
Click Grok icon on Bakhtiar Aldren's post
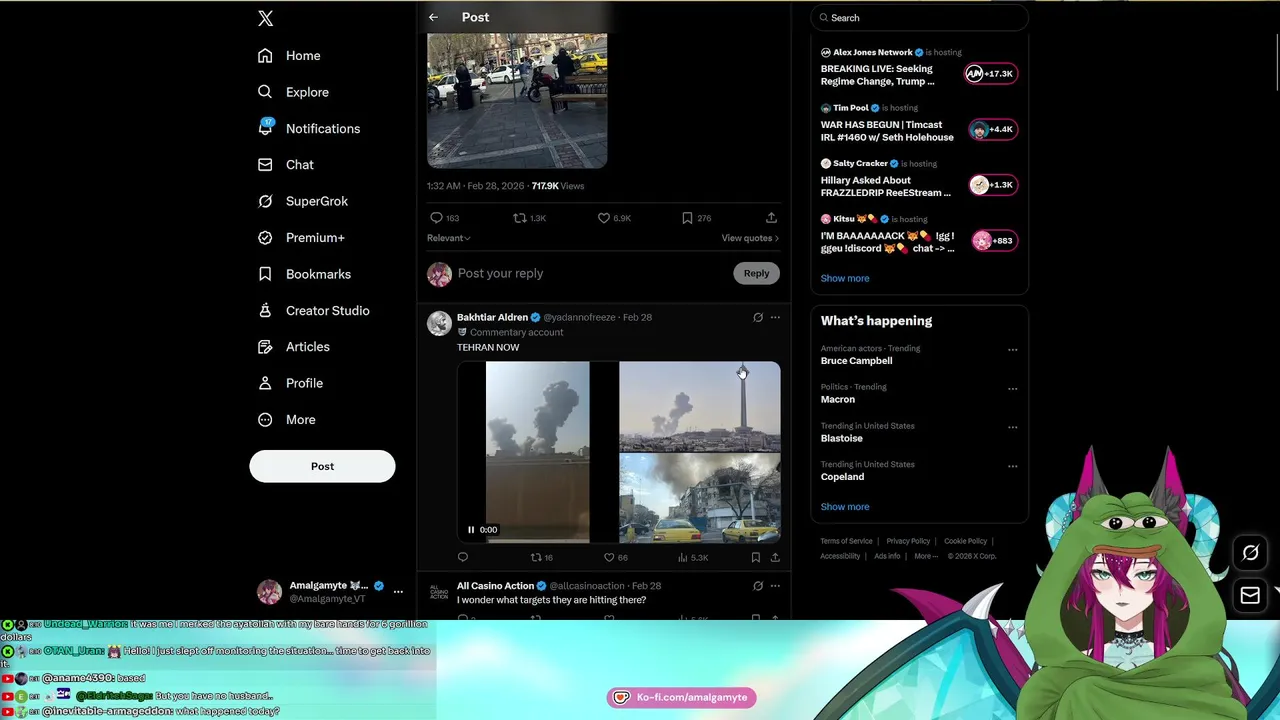tap(758, 317)
